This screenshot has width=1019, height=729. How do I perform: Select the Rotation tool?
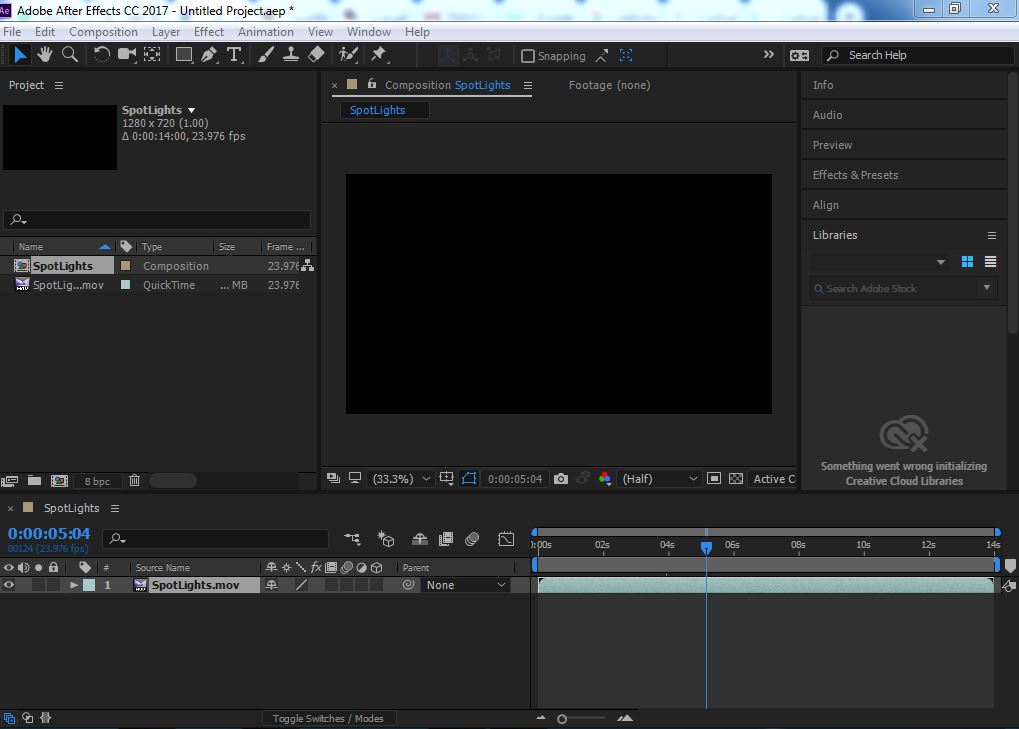pyautogui.click(x=101, y=55)
